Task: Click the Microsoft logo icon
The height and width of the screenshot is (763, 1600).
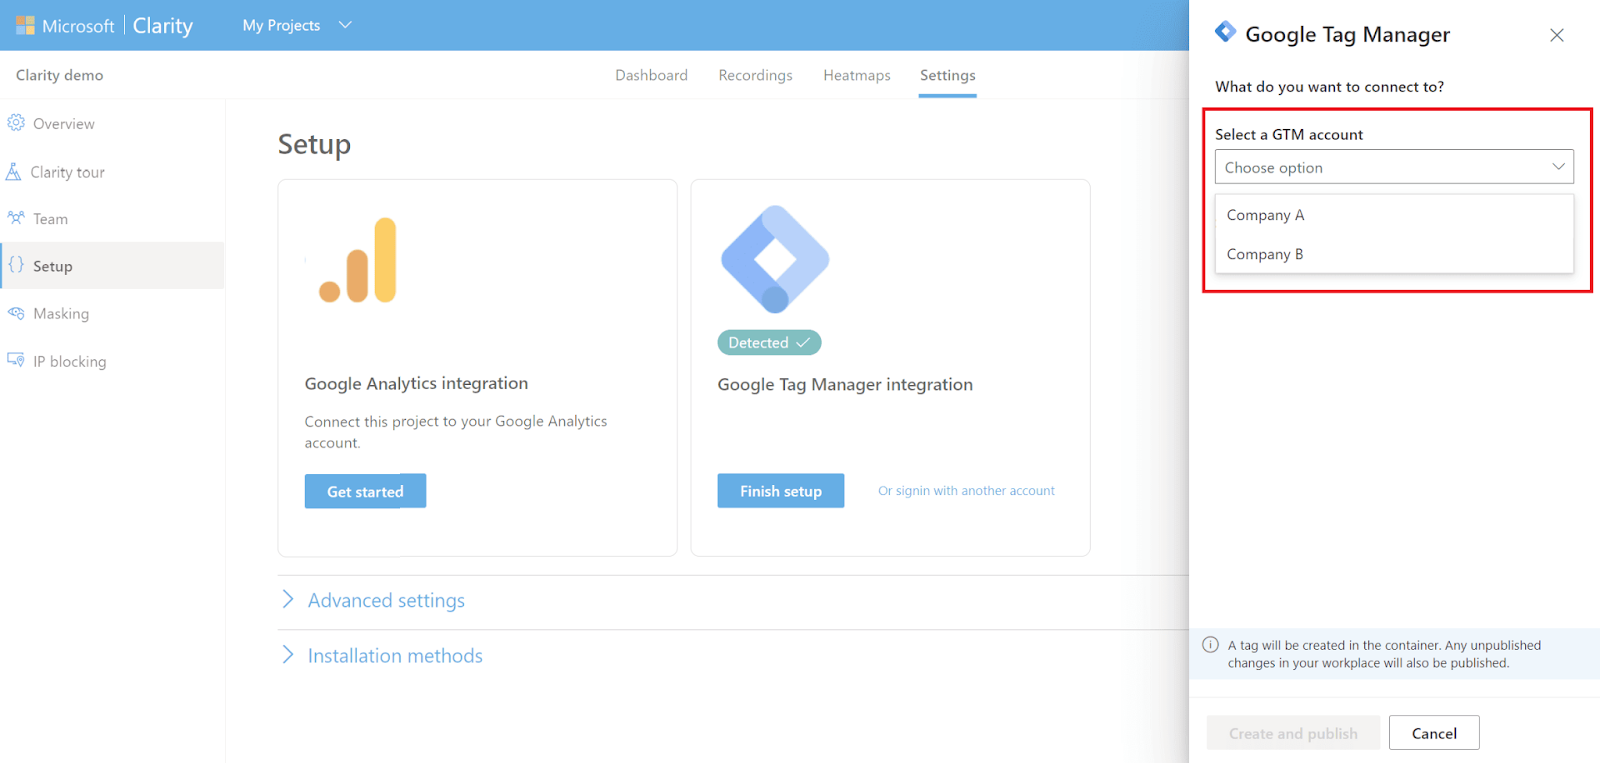Action: point(25,25)
